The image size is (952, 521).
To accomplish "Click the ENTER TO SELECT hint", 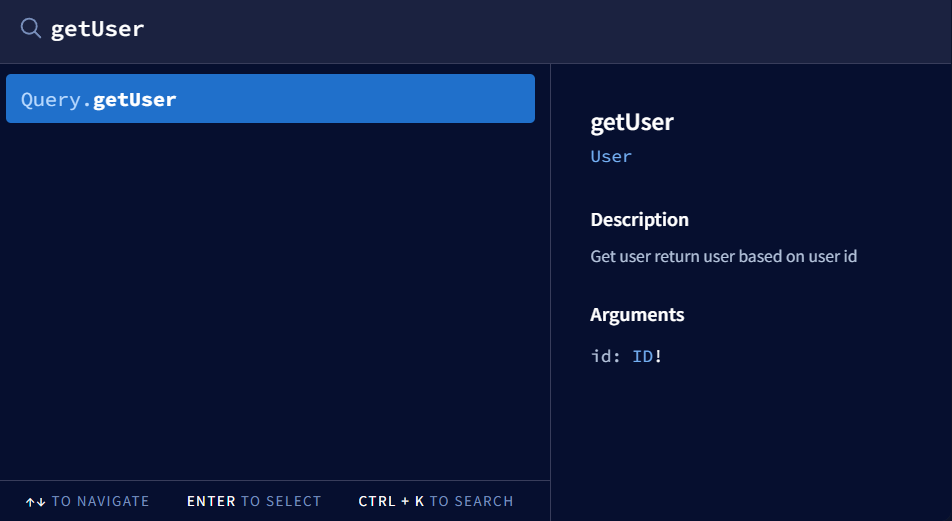I will click(254, 502).
